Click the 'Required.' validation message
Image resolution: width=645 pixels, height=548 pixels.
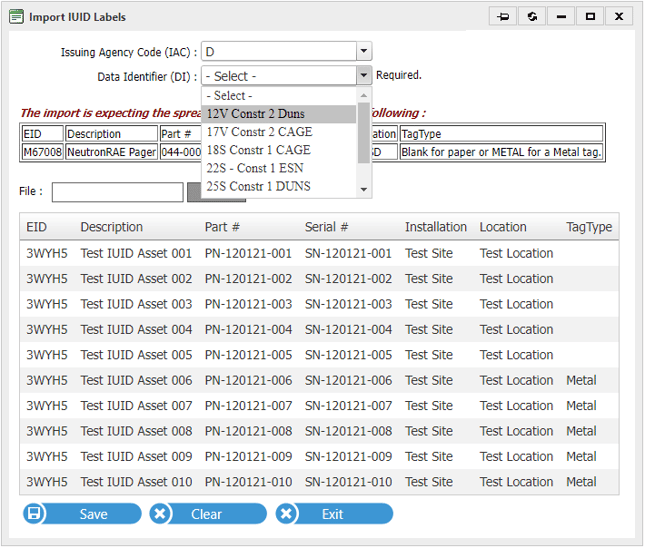tap(399, 75)
